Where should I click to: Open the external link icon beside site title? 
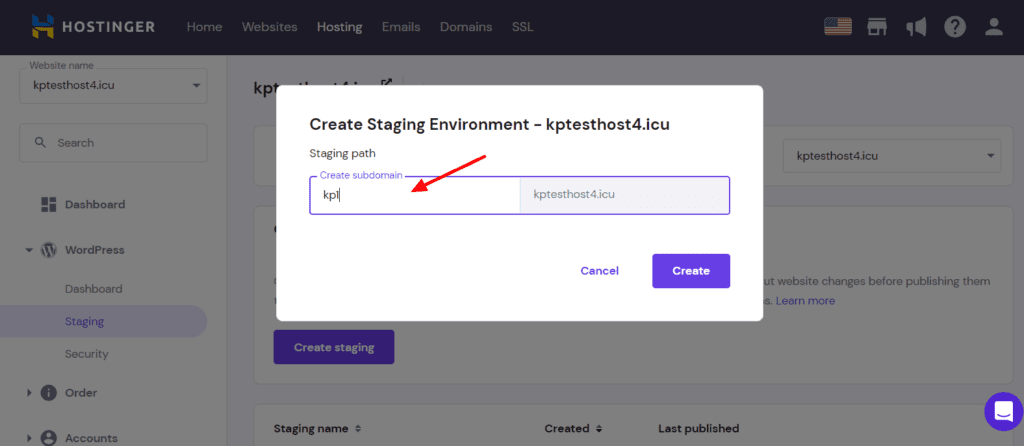tap(387, 84)
